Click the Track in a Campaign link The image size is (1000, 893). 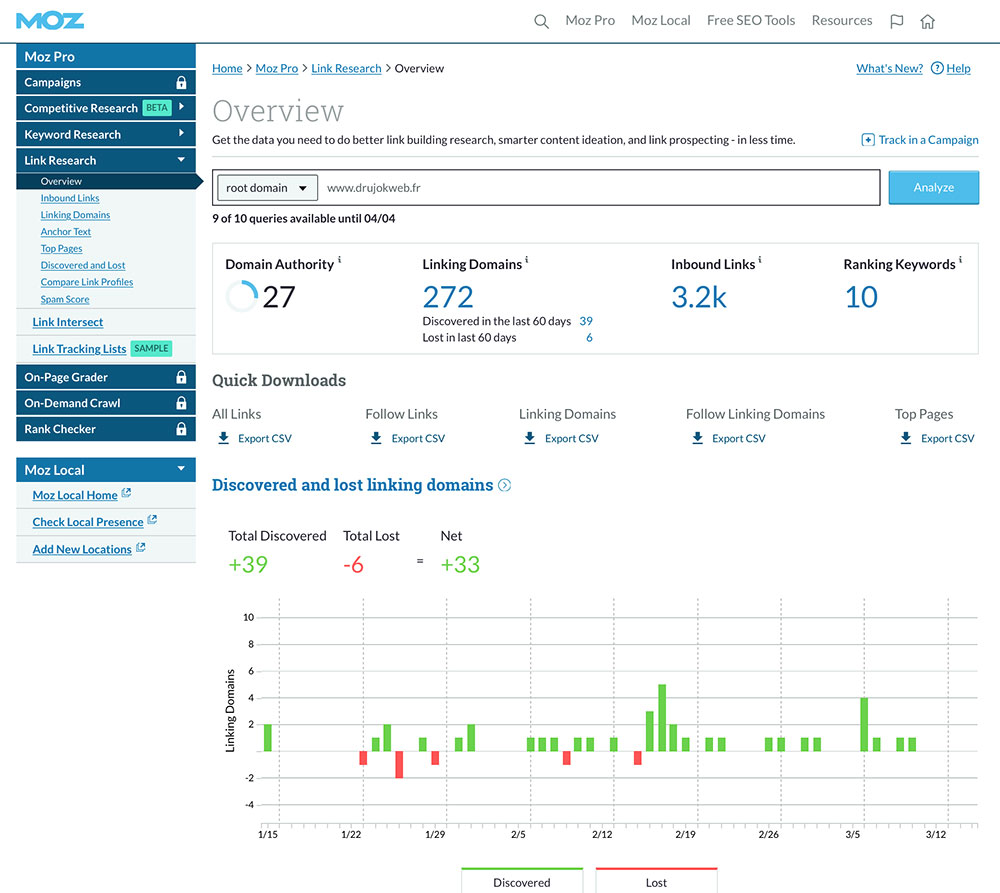(x=929, y=140)
